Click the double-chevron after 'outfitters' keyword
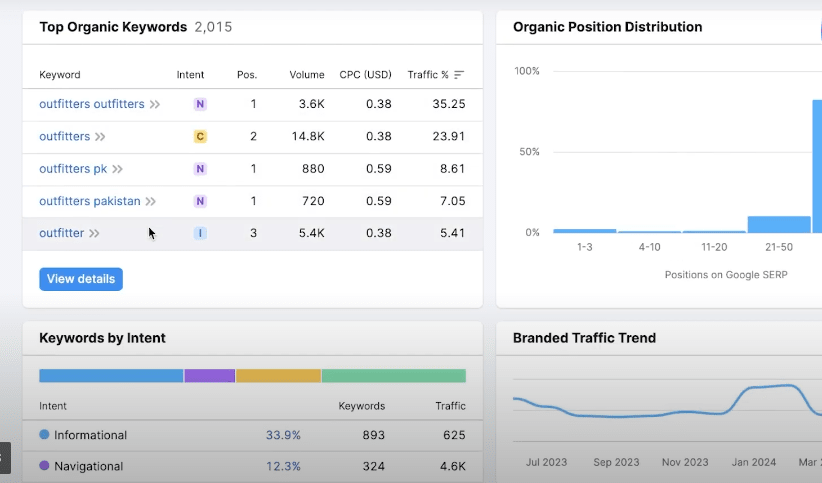Image resolution: width=822 pixels, height=483 pixels. (x=100, y=137)
